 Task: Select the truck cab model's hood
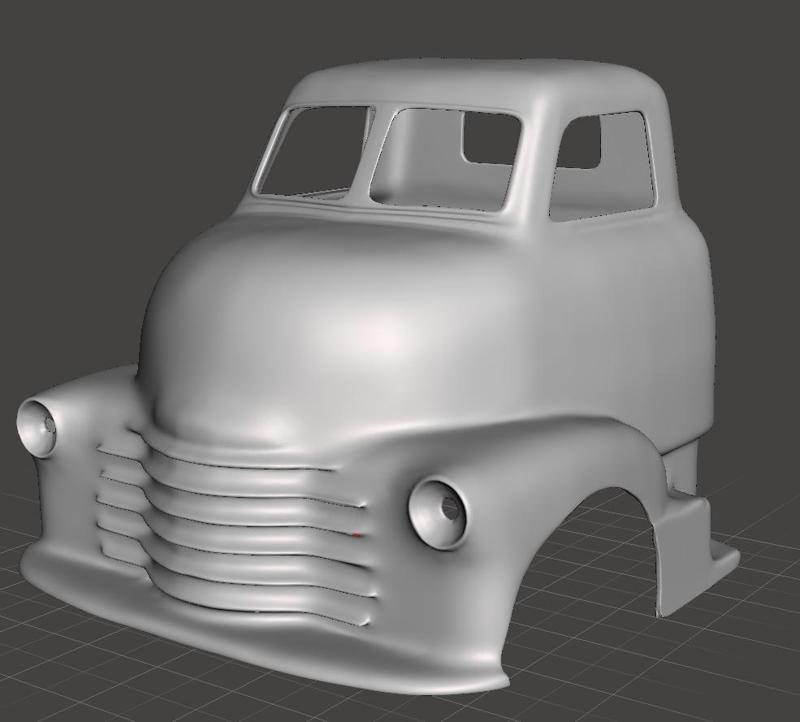tap(327, 327)
